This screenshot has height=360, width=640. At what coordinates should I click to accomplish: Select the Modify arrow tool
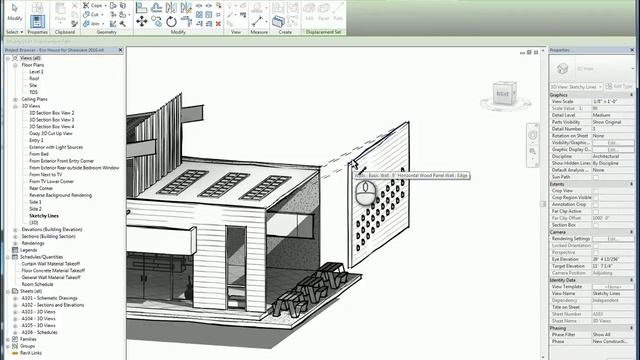(15, 12)
